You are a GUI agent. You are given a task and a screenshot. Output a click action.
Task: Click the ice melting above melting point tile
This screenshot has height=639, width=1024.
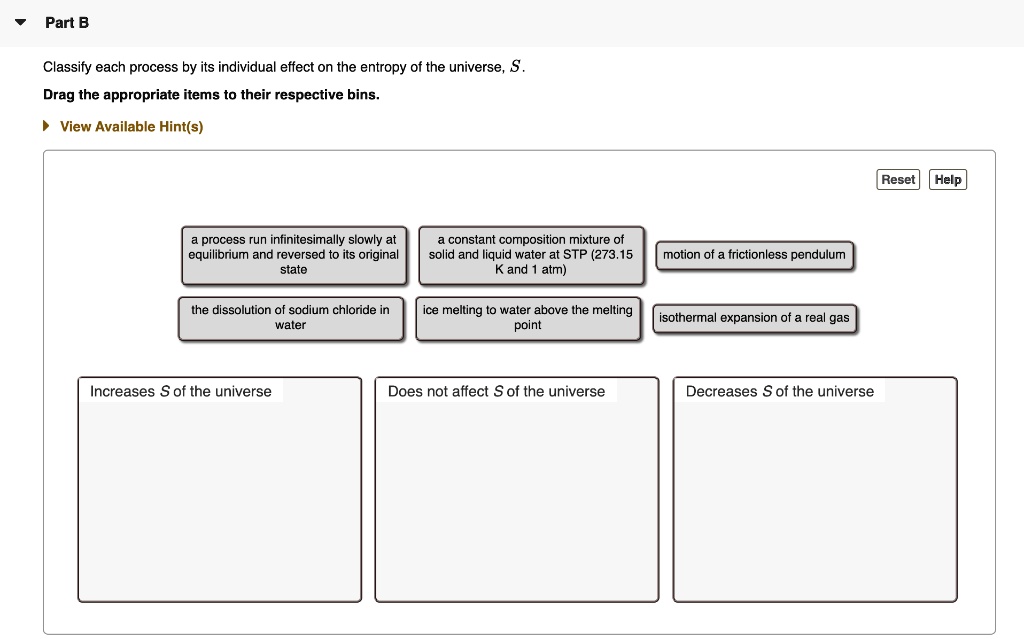tap(528, 318)
